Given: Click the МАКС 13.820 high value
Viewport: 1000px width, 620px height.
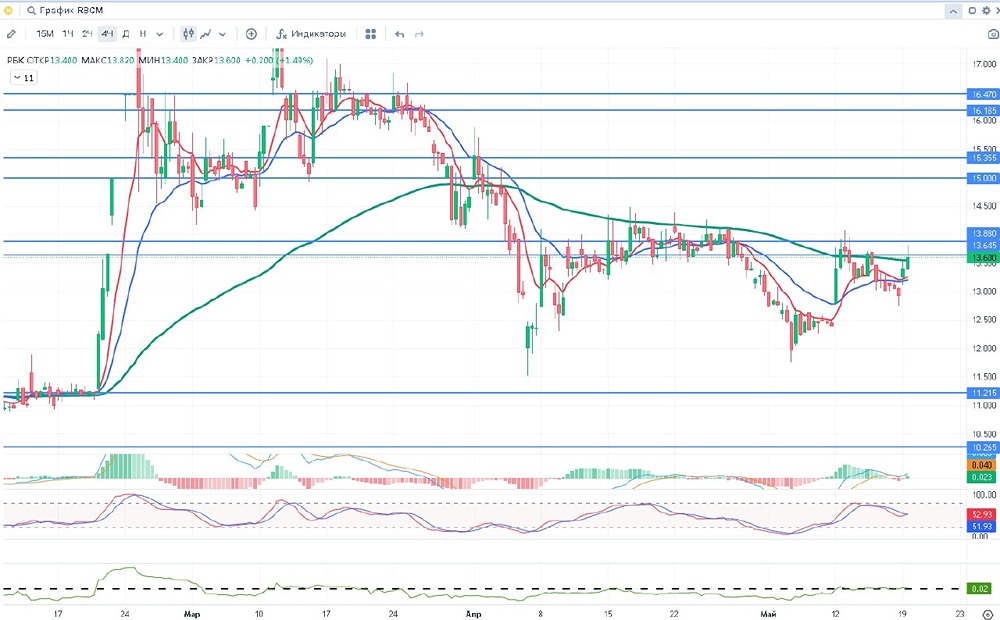Looking at the screenshot, I should 107,60.
